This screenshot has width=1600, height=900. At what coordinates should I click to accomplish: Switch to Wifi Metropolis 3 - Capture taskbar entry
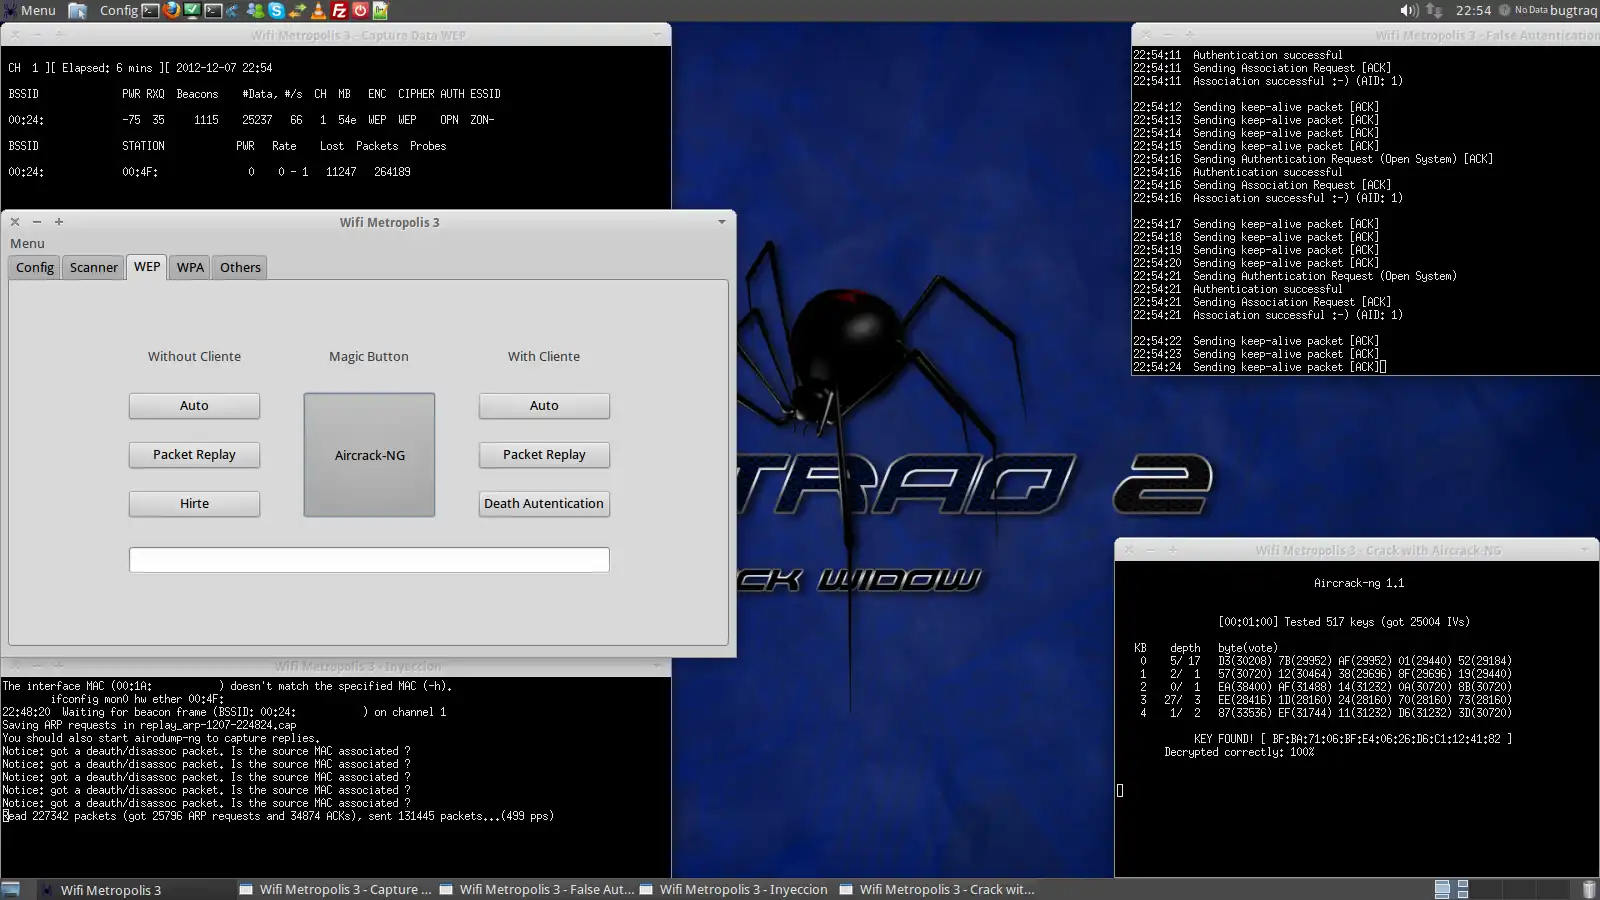click(336, 889)
